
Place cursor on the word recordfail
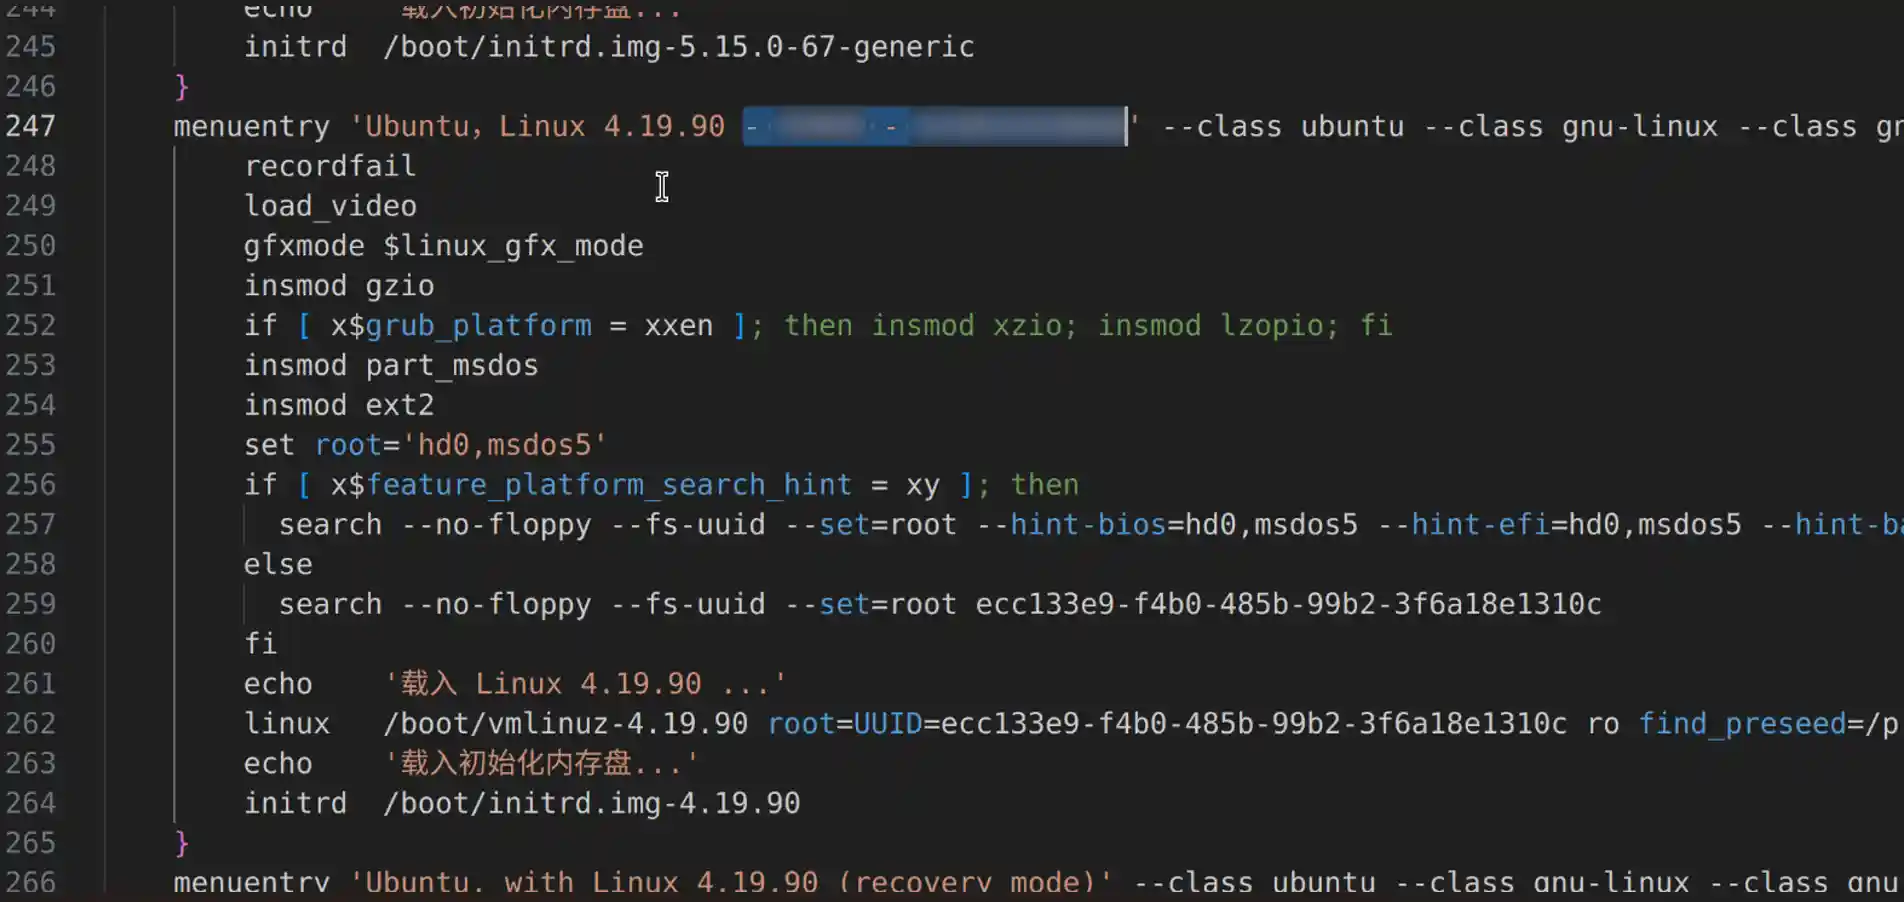pyautogui.click(x=330, y=166)
